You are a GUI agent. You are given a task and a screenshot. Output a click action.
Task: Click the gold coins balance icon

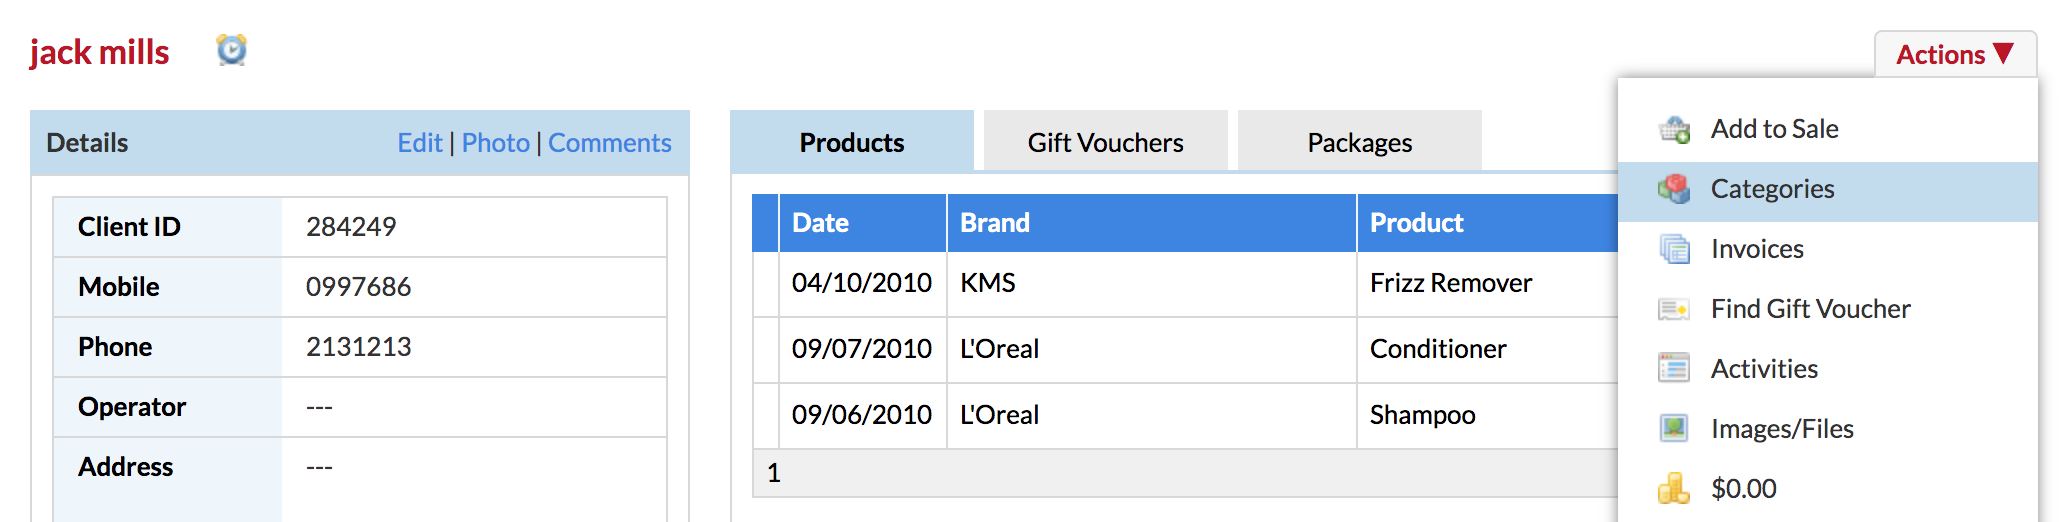pyautogui.click(x=1674, y=489)
